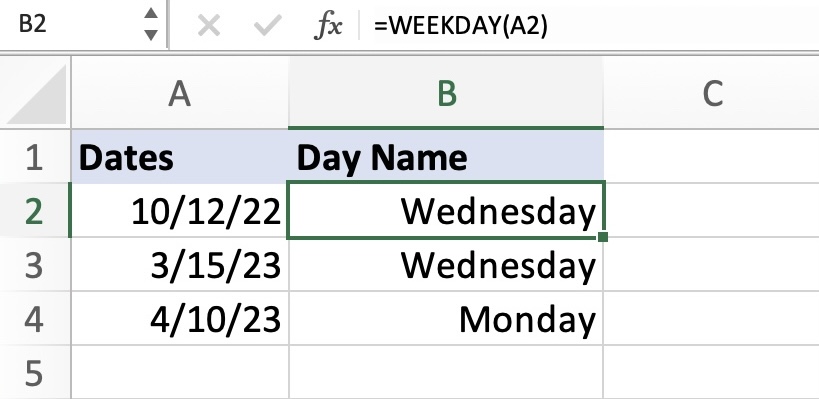Screen dimensions: 819x399
Task: Click the formula bar text =WEEKDAY(A2)
Action: pyautogui.click(x=461, y=25)
